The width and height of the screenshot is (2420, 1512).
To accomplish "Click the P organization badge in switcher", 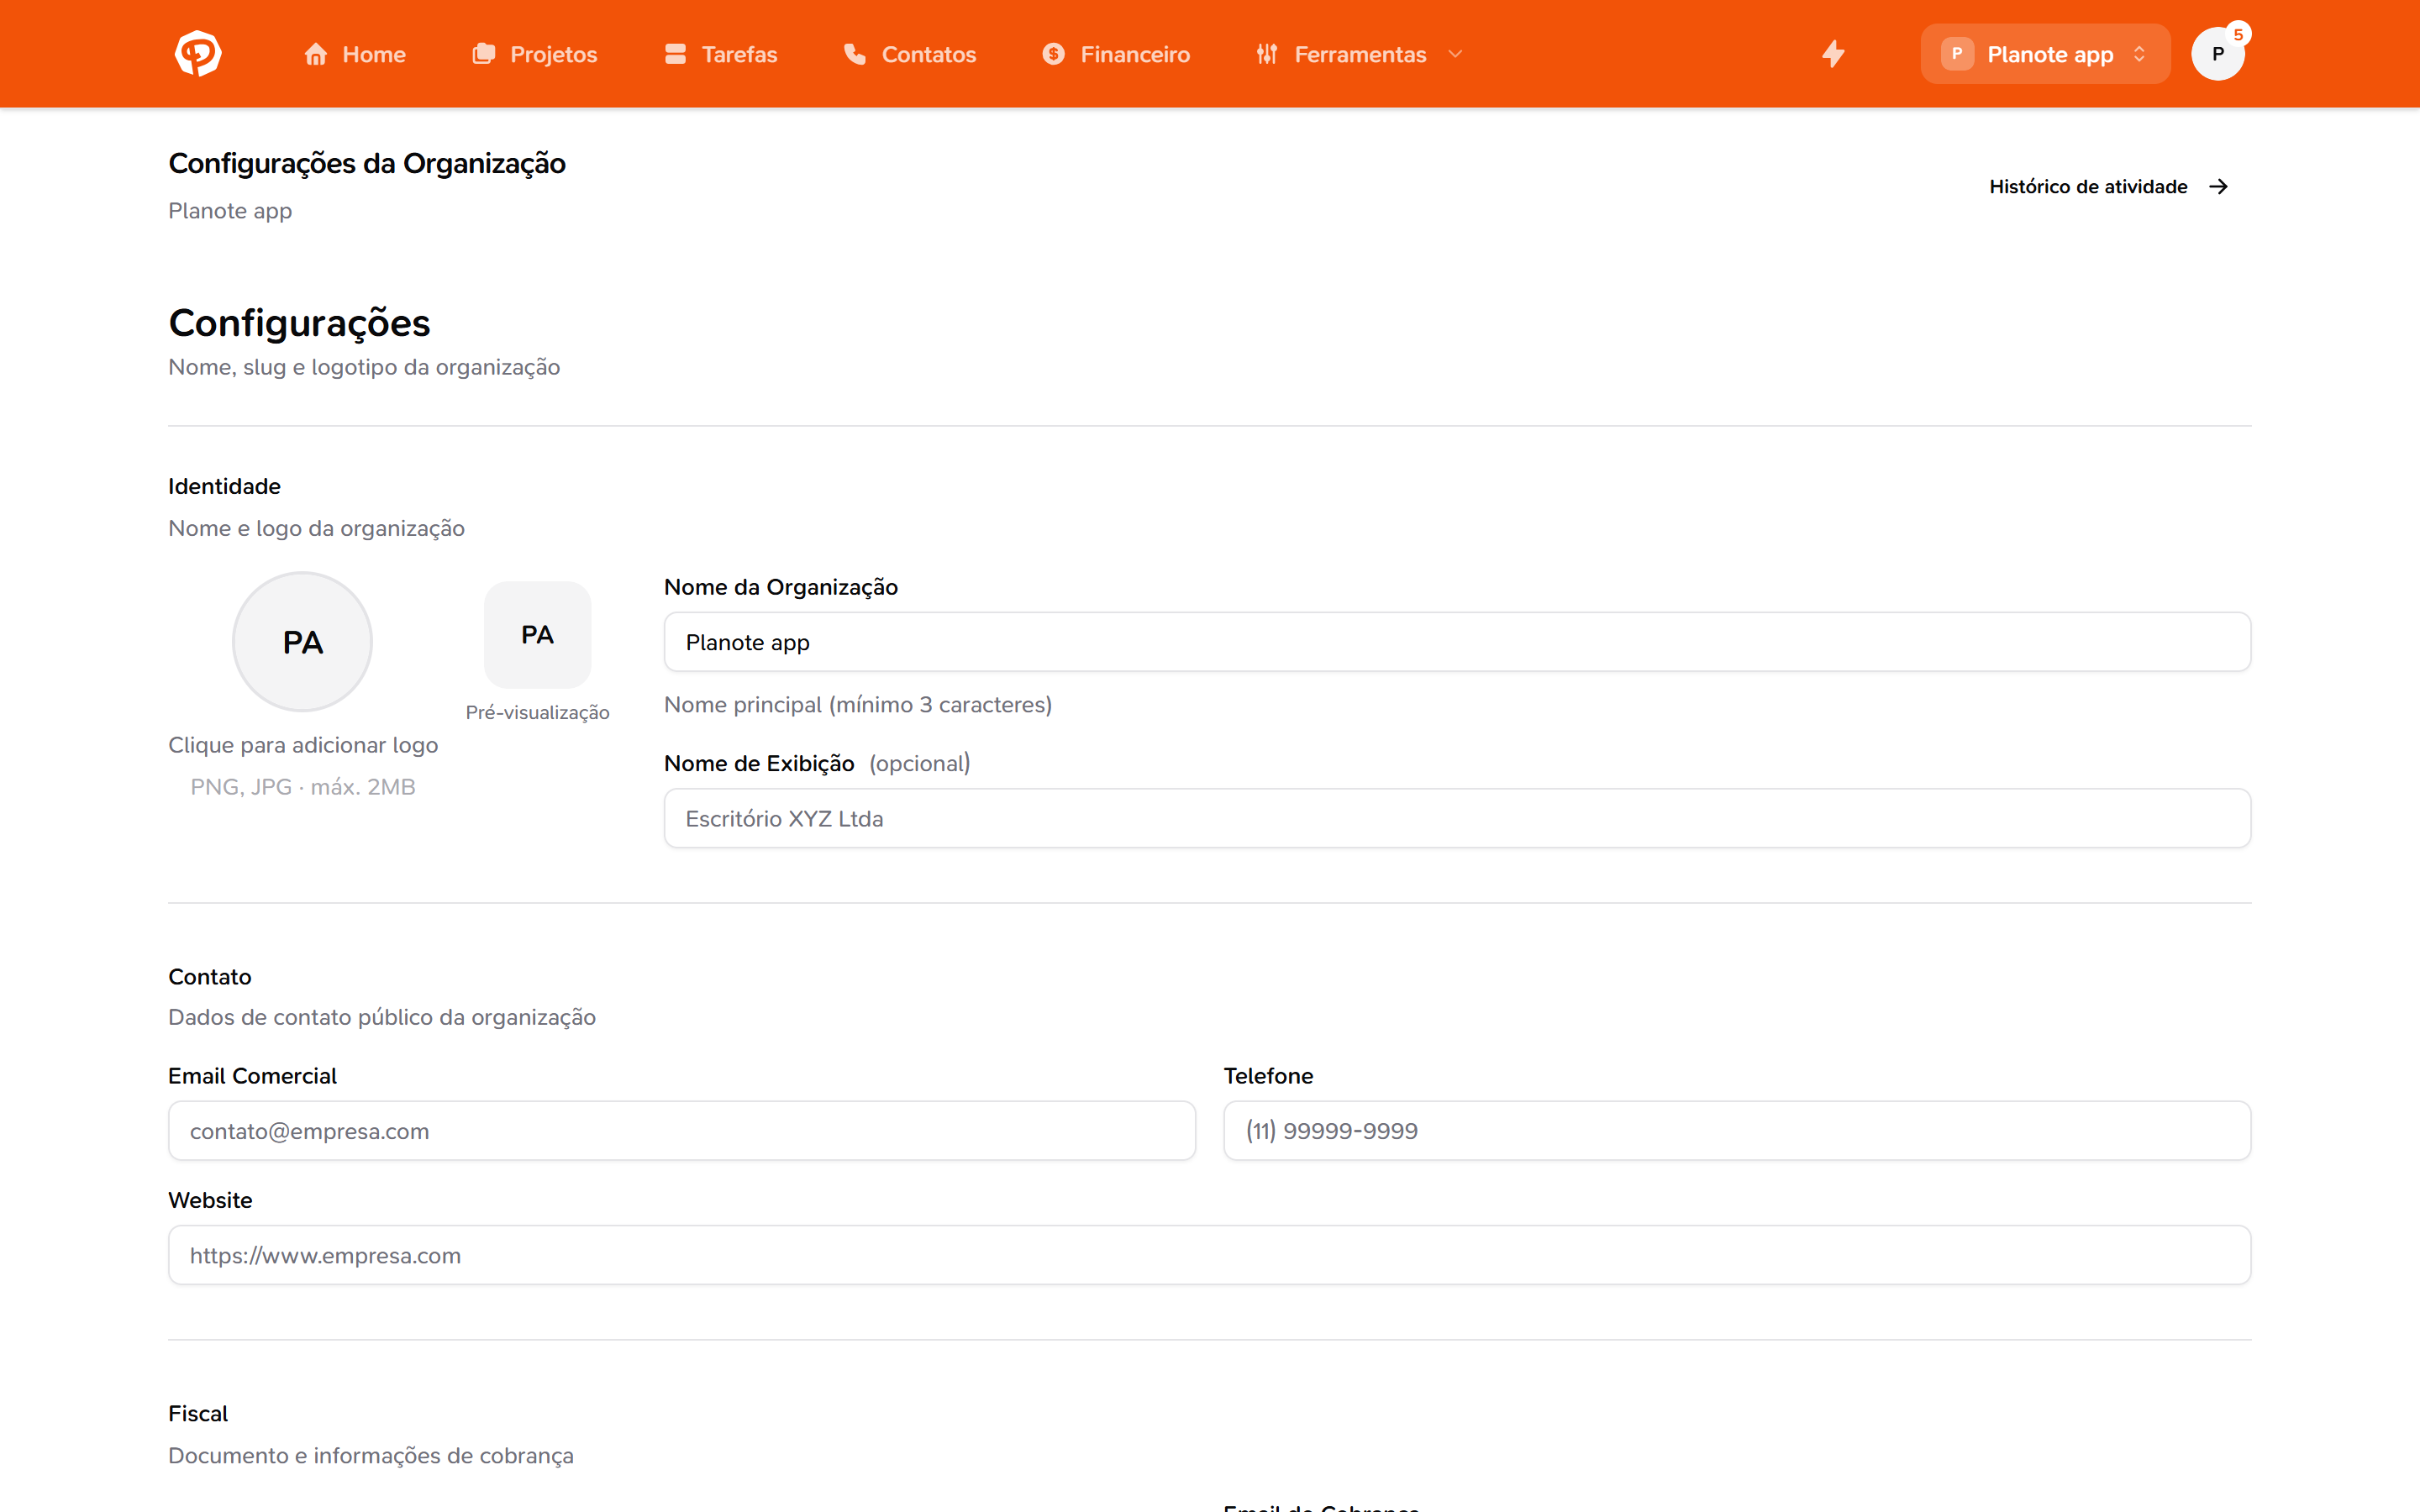I will 1957,54.
